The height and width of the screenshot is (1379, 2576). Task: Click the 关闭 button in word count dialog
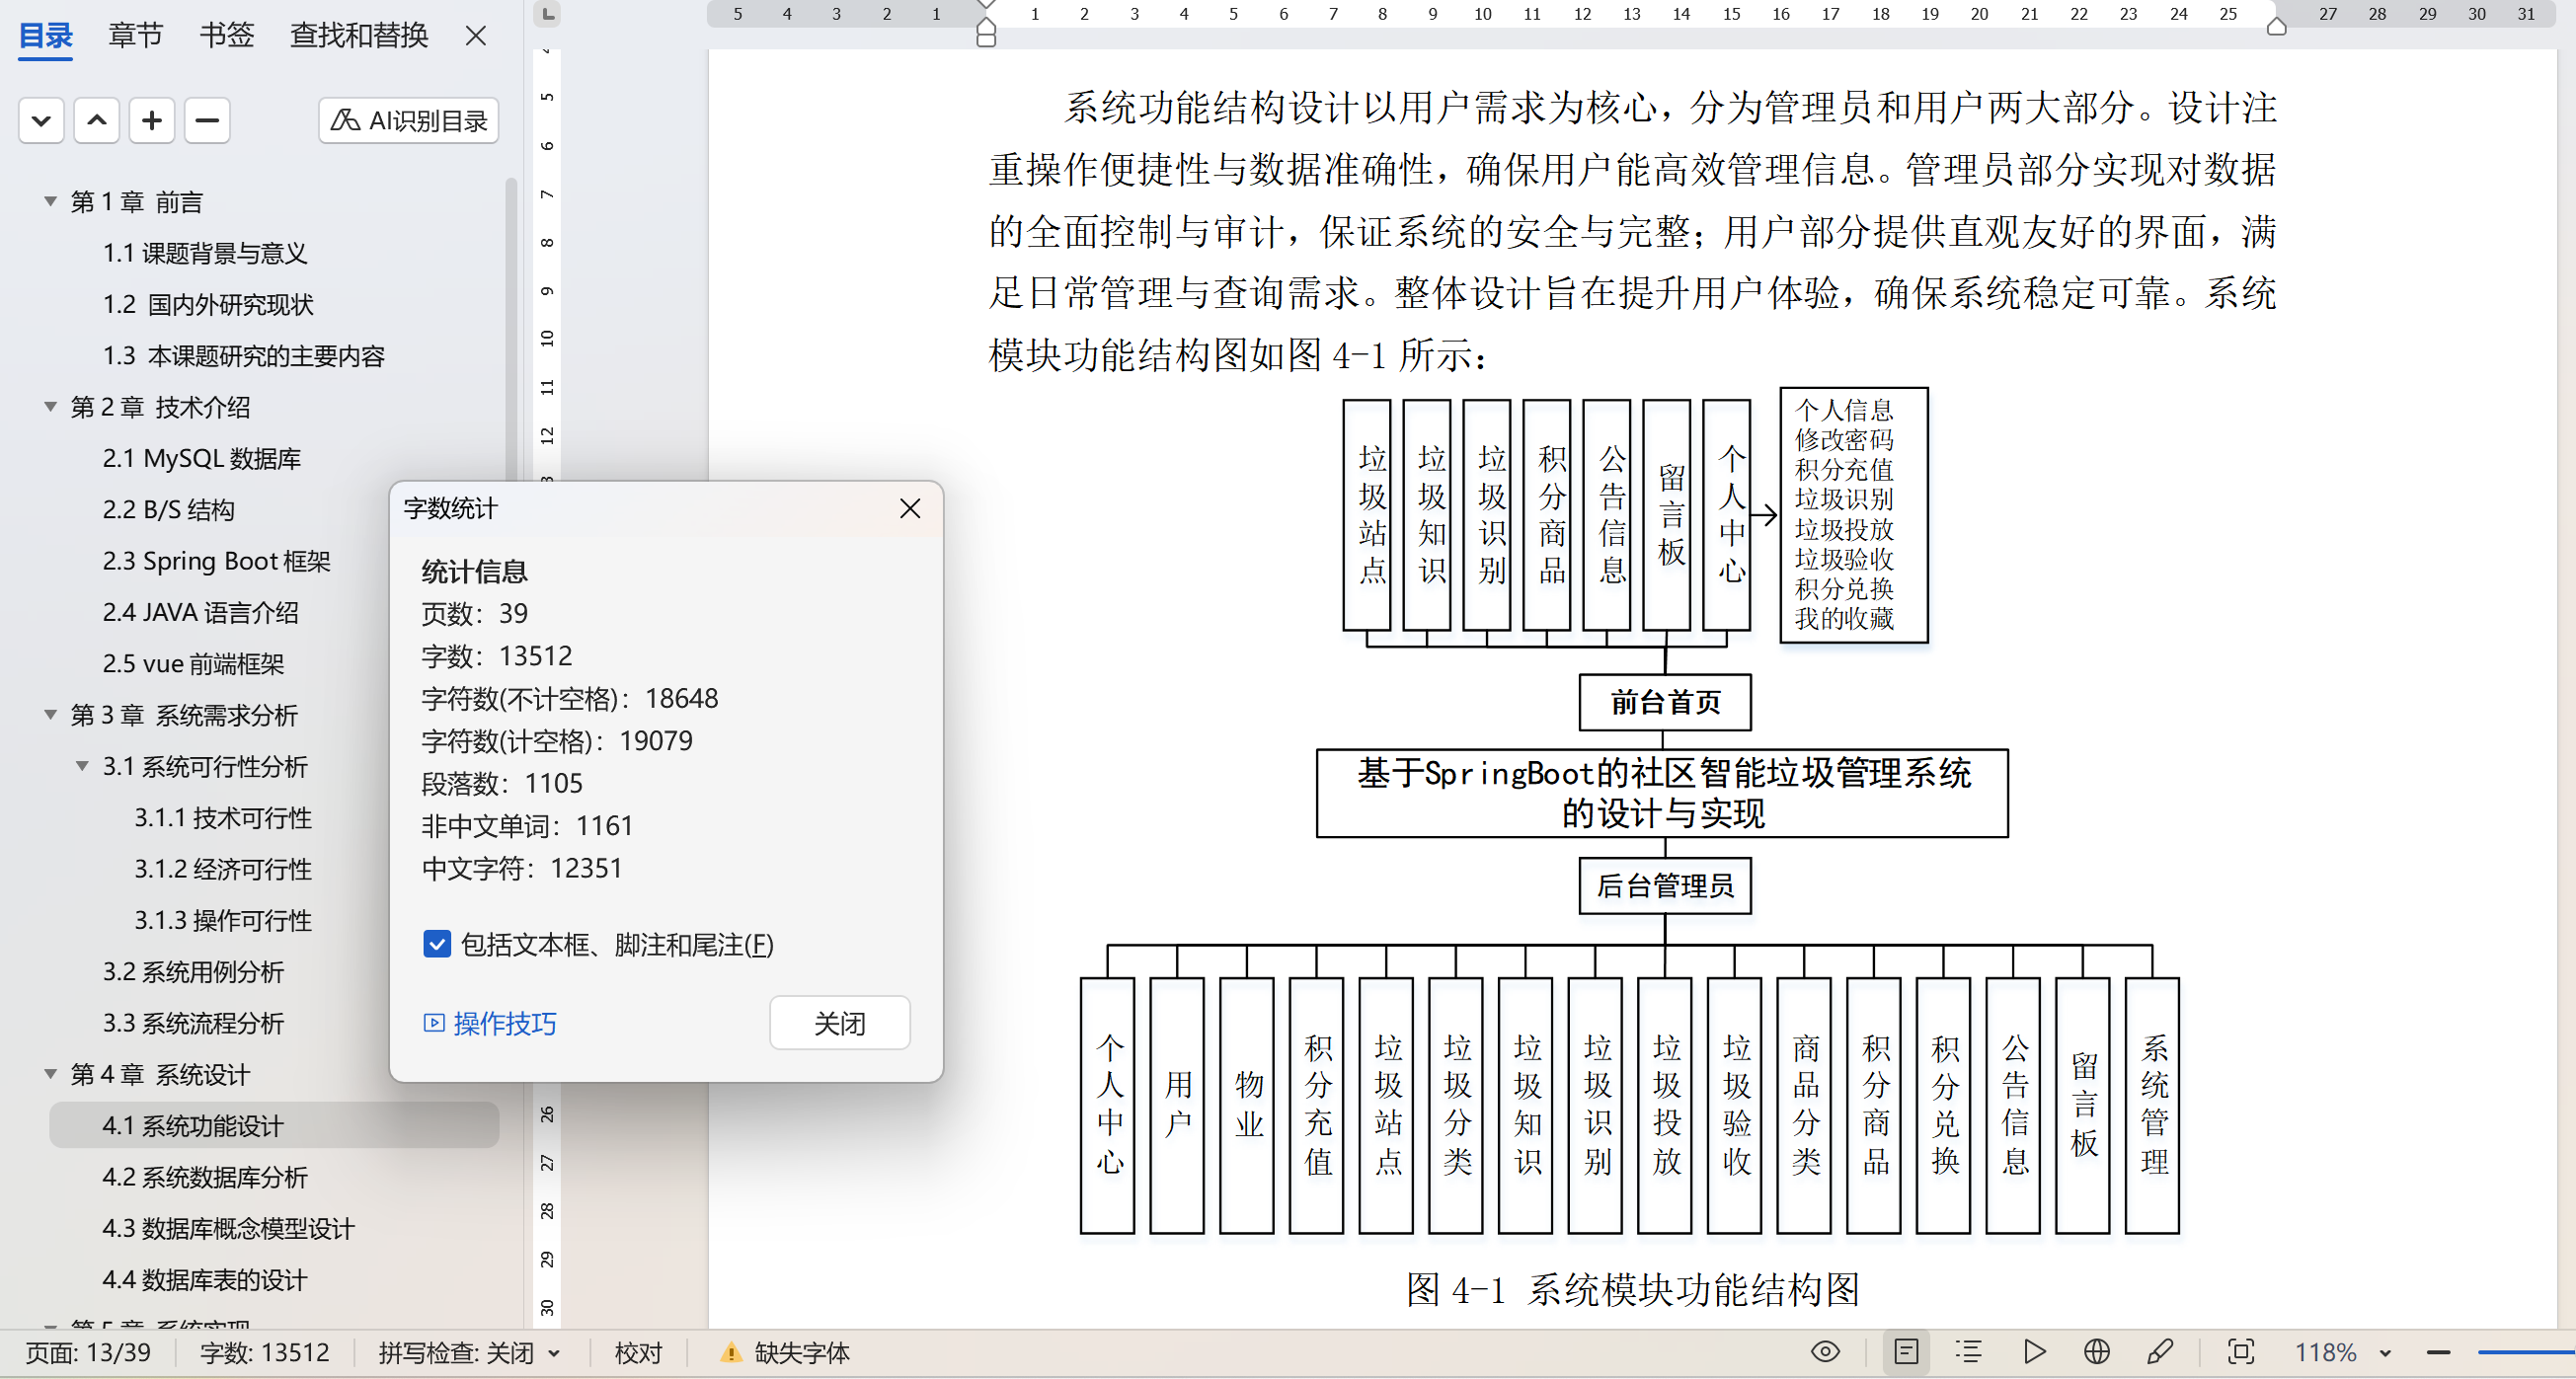tap(839, 1023)
